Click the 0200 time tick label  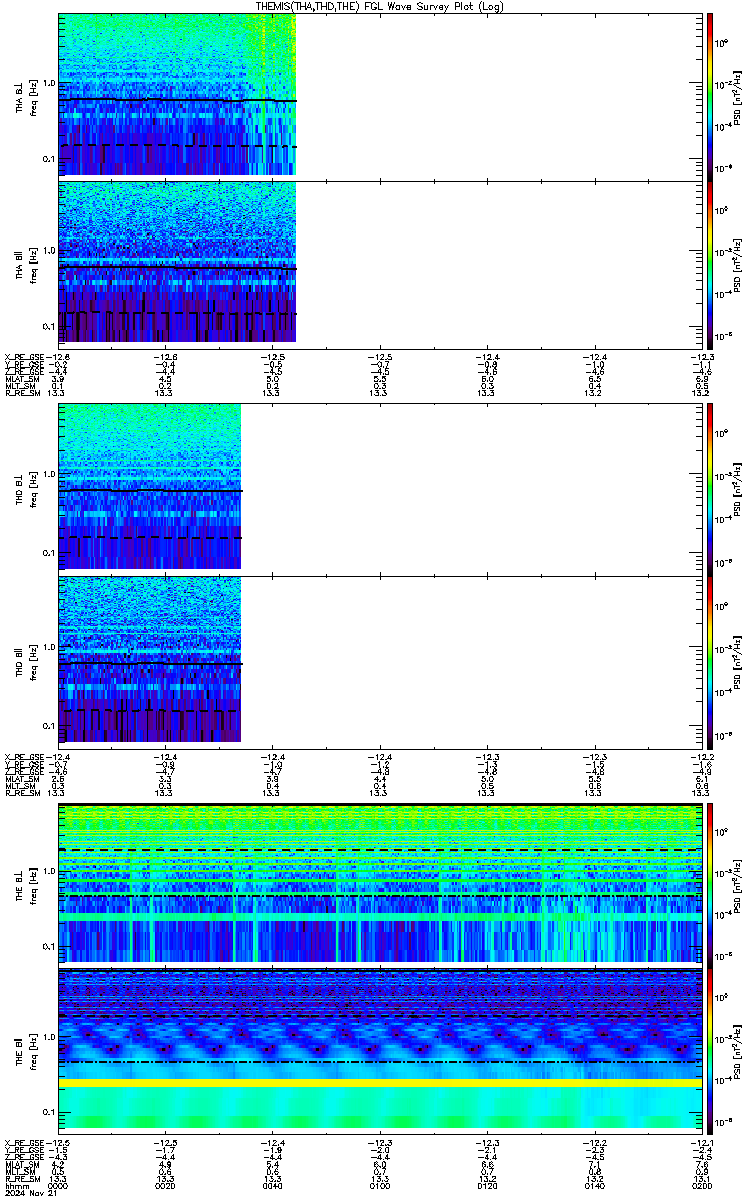pyautogui.click(x=701, y=1187)
